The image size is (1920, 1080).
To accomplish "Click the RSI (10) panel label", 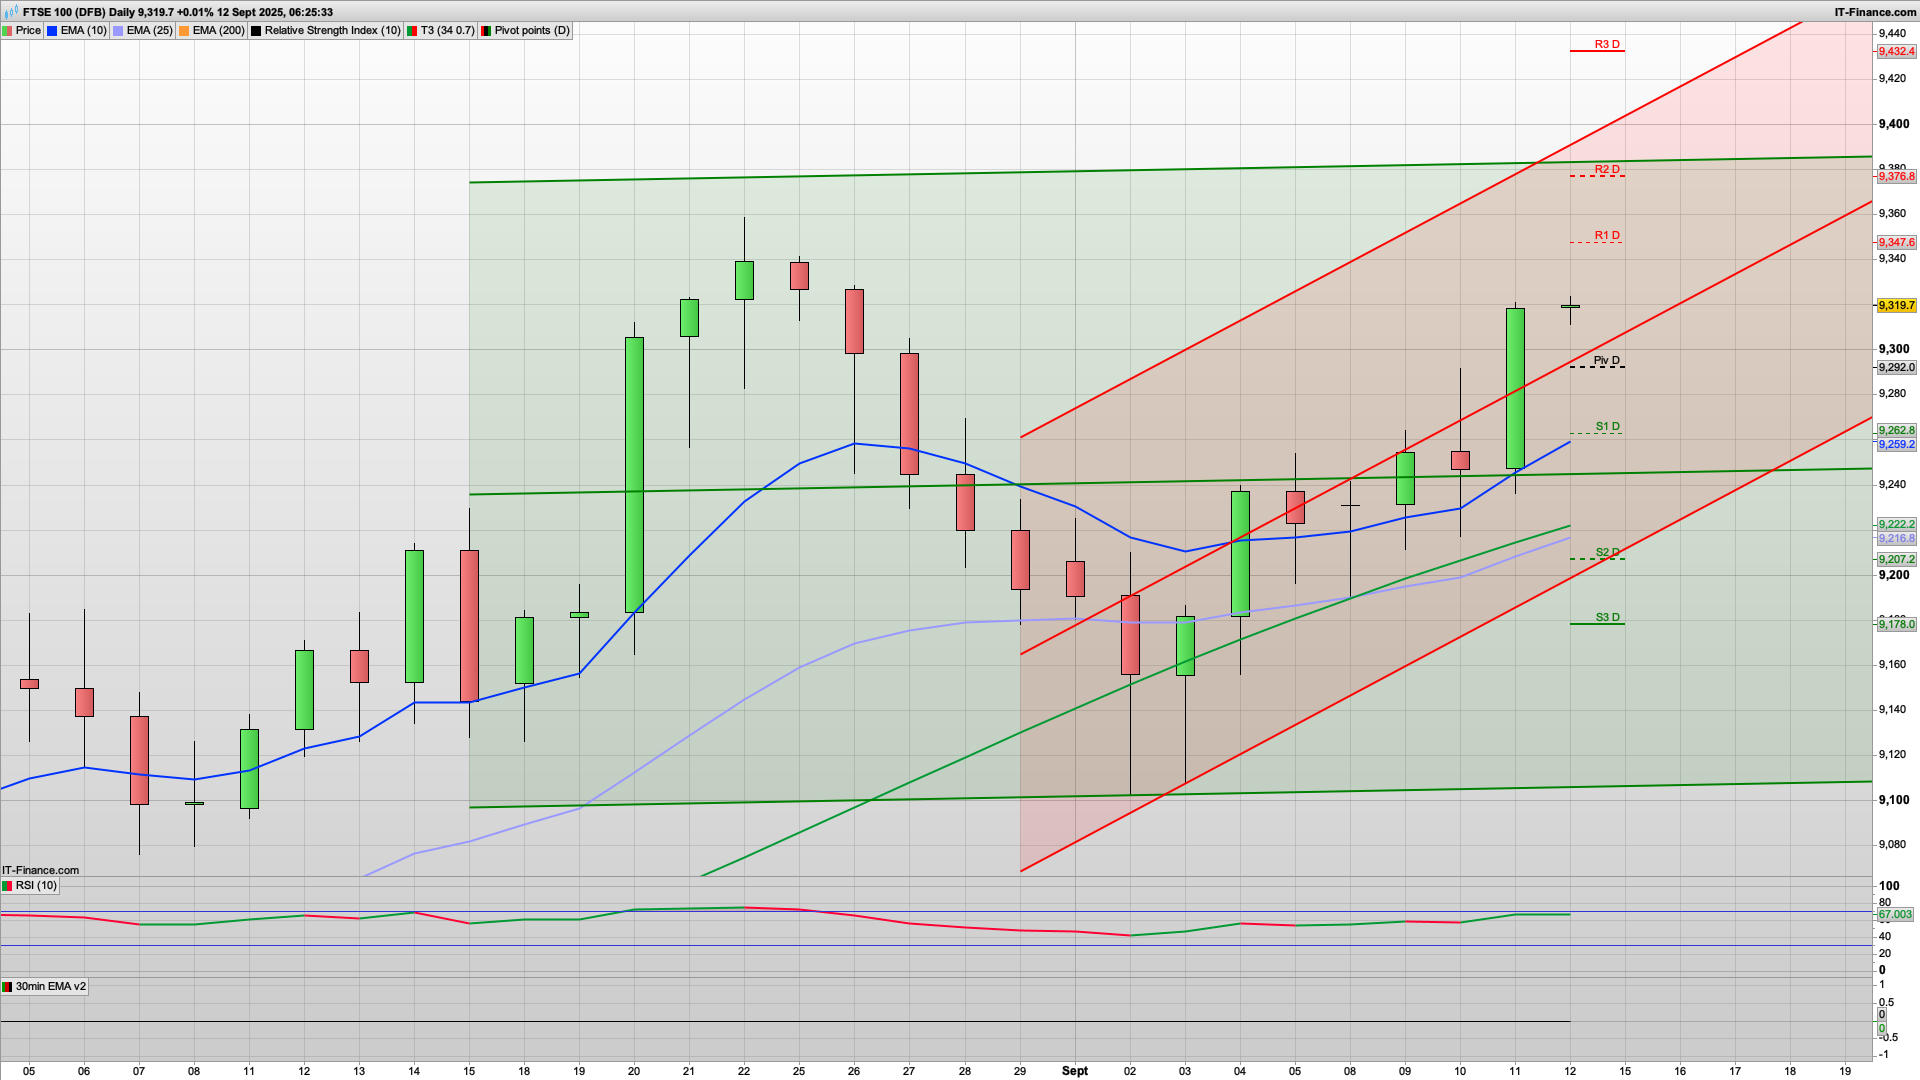I will click(30, 886).
